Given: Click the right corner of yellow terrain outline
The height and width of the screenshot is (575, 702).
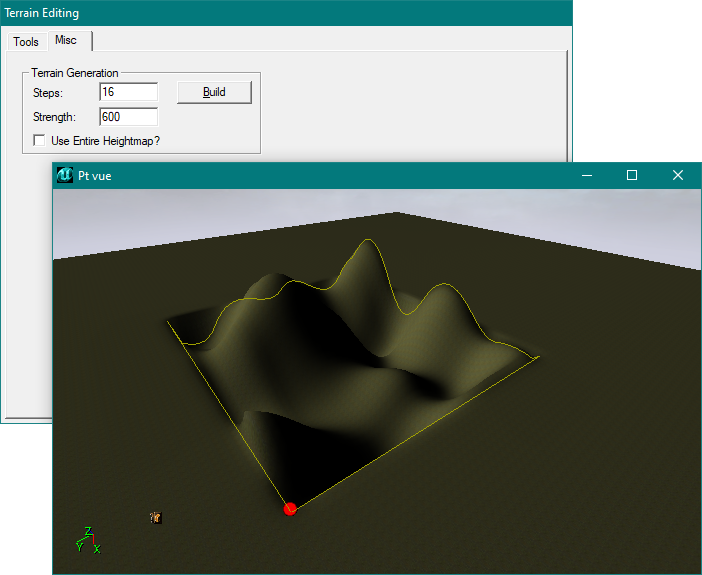Looking at the screenshot, I should [x=539, y=356].
